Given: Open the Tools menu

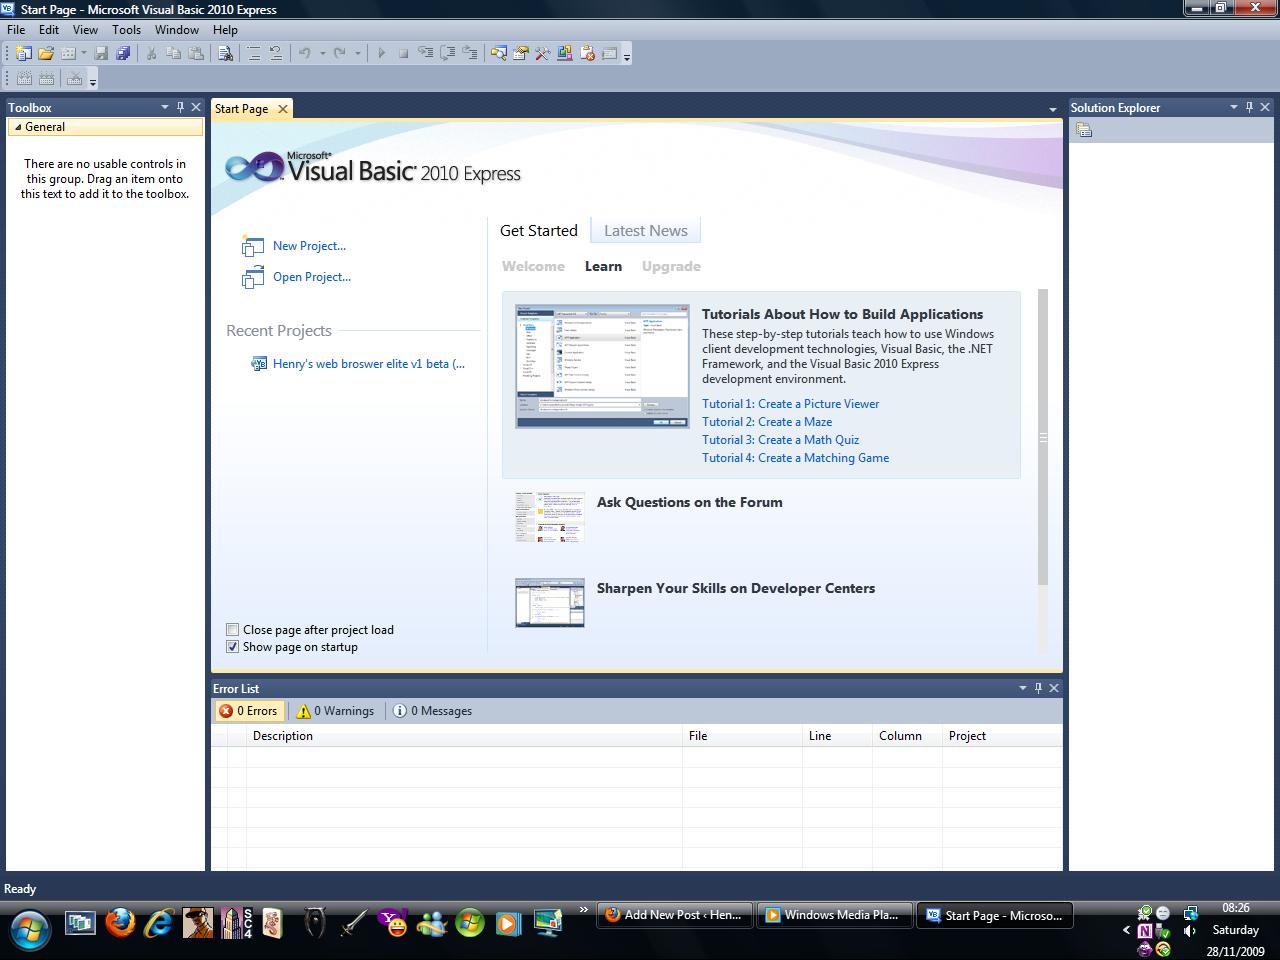Looking at the screenshot, I should 126,30.
